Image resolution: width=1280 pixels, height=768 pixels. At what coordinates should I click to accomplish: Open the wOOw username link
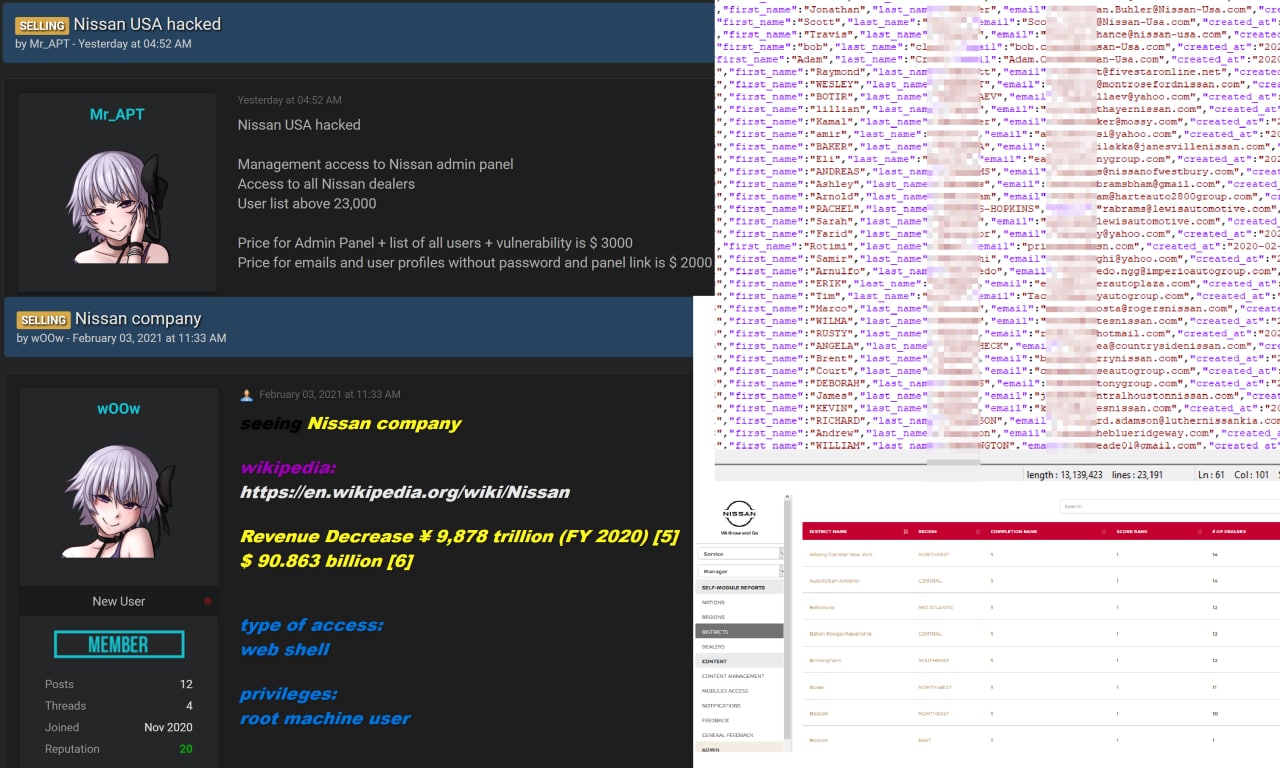pos(118,409)
